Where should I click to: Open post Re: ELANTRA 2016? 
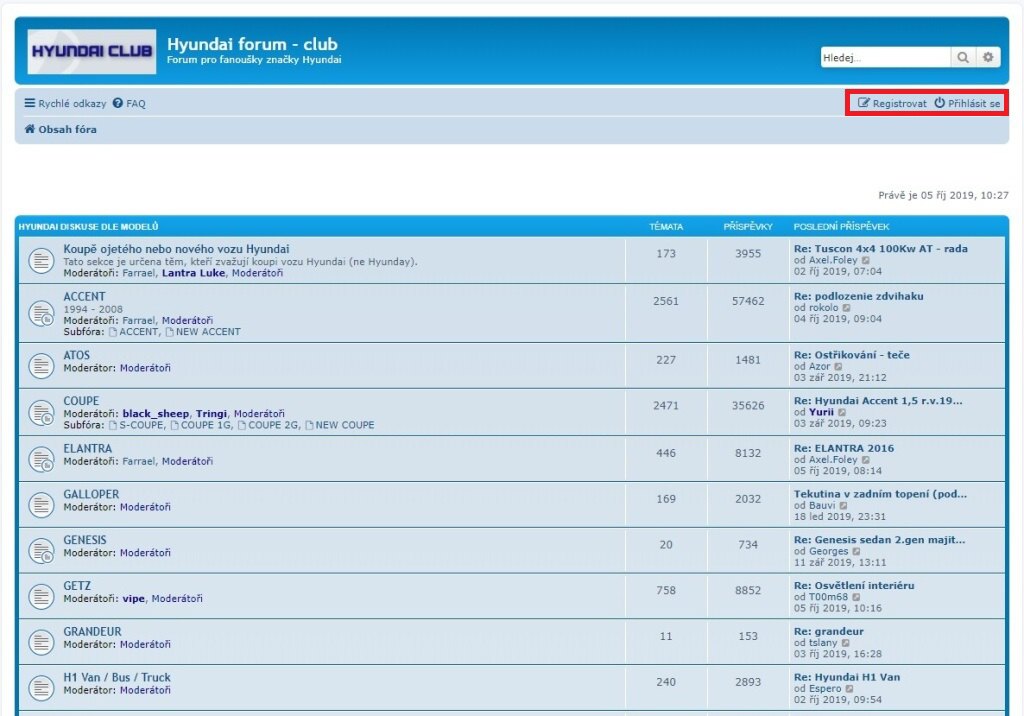click(x=844, y=448)
